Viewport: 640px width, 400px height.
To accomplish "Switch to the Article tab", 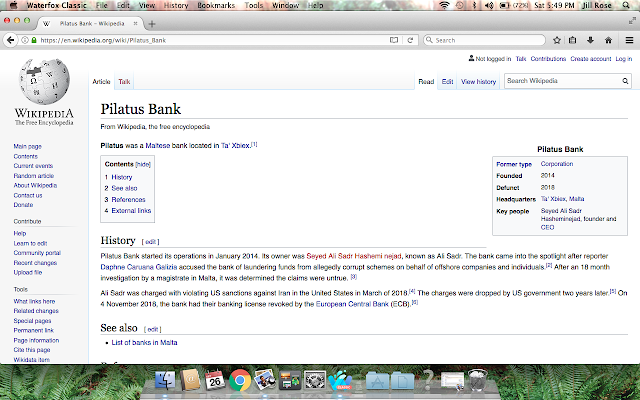I will (x=101, y=82).
